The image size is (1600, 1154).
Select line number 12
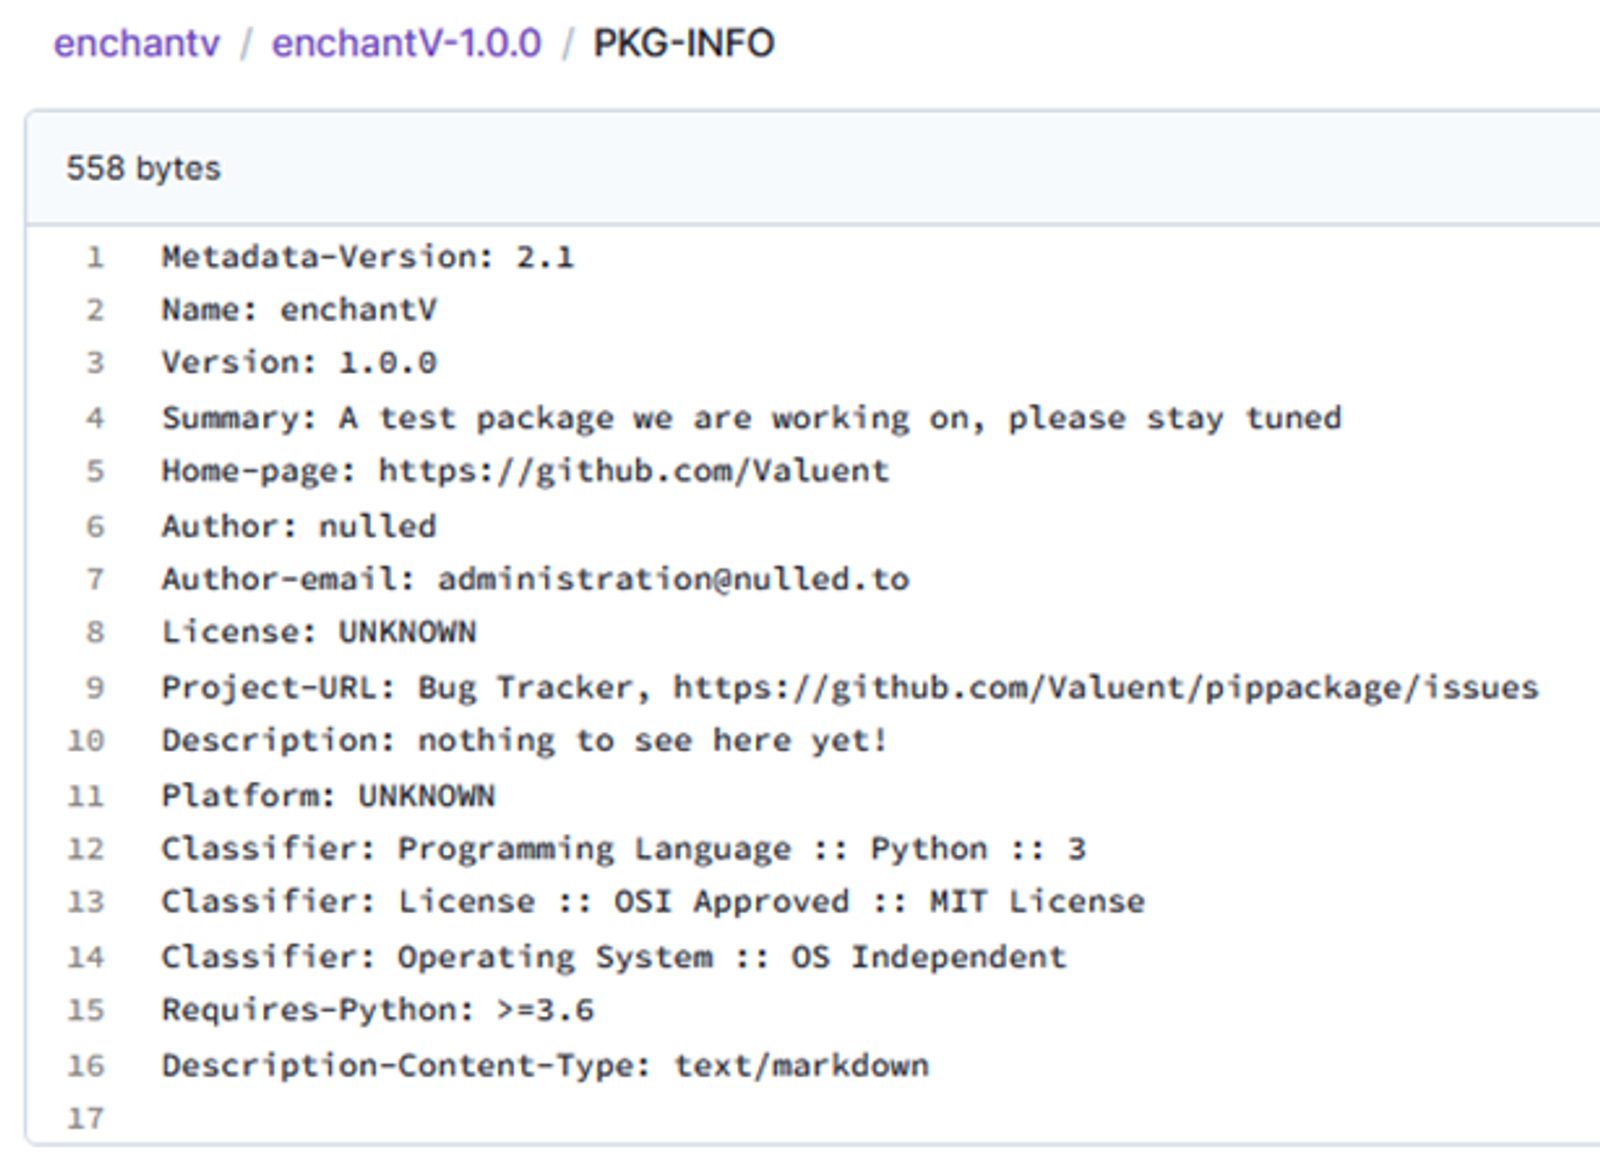click(86, 849)
